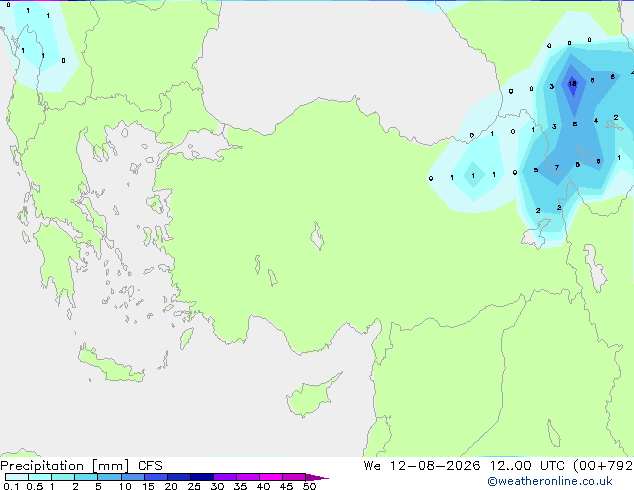Click the above-50 arrow at the legend's end
The image size is (634, 490).
coord(317,477)
